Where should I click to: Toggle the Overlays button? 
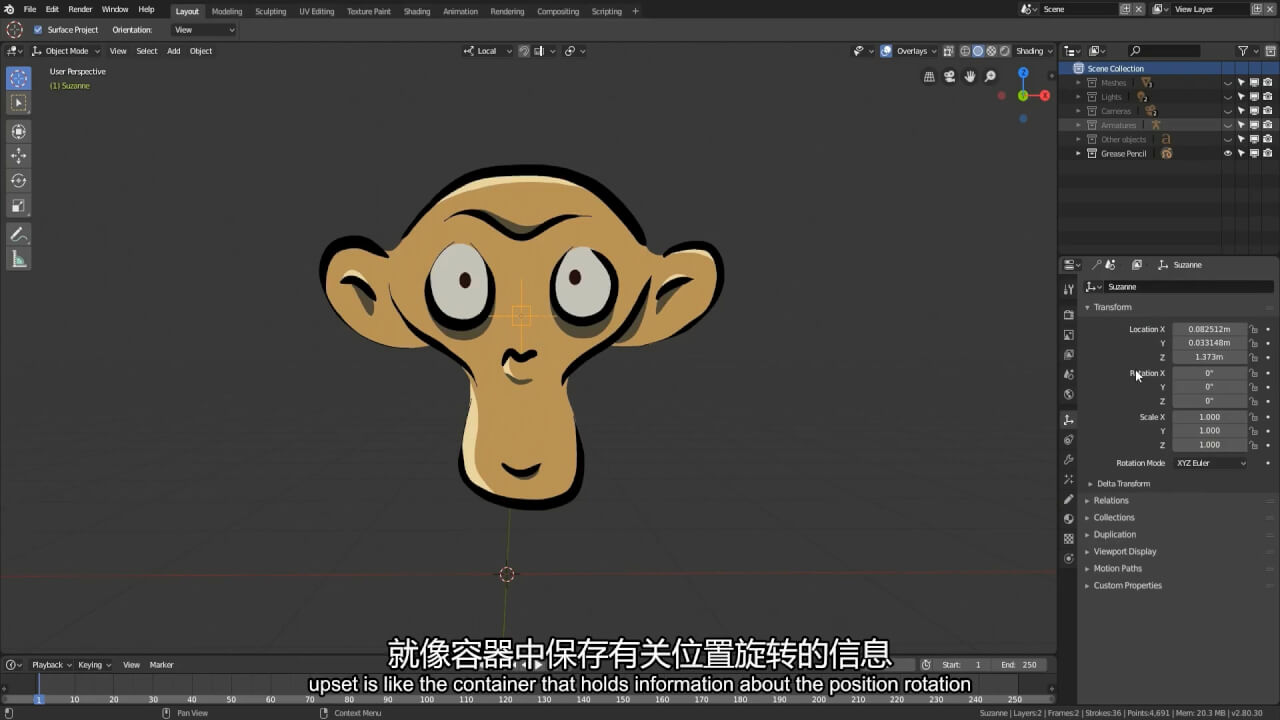tap(886, 51)
